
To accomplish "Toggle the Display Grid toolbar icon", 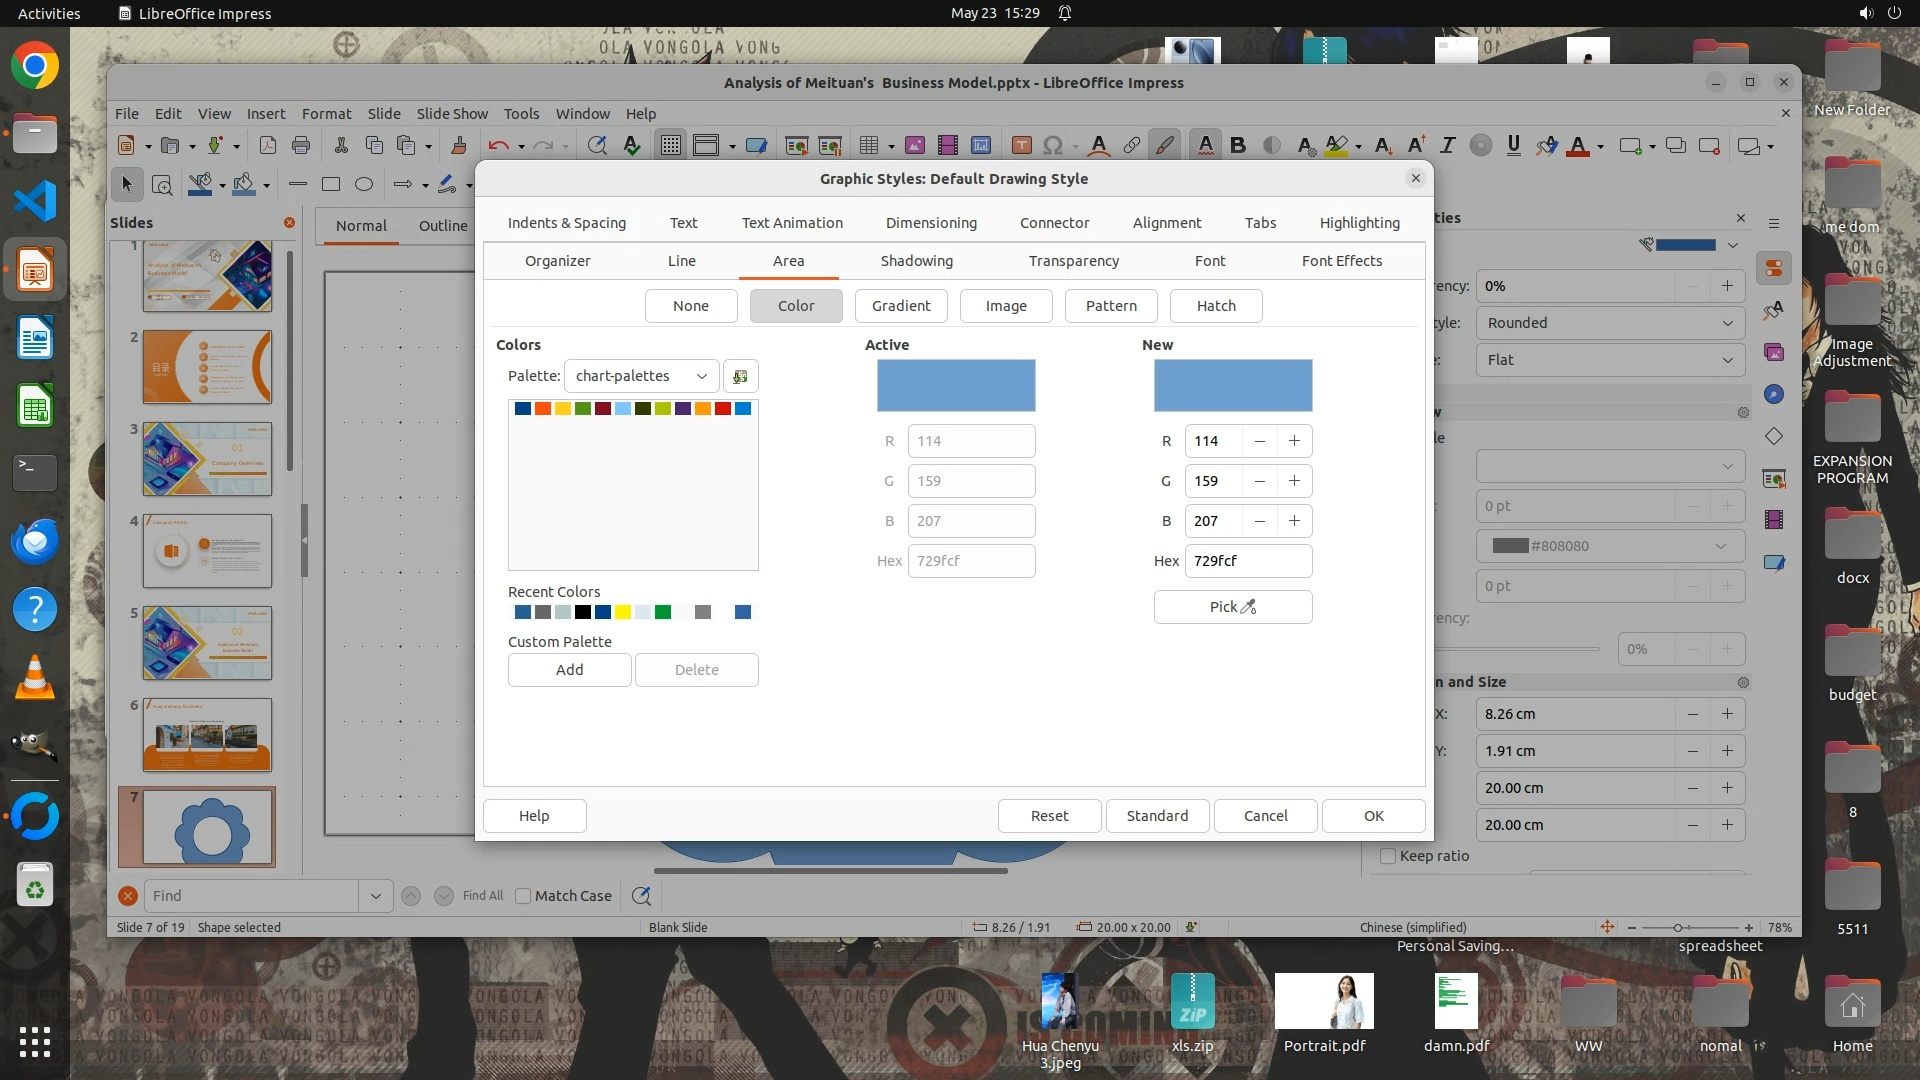I will pyautogui.click(x=670, y=146).
